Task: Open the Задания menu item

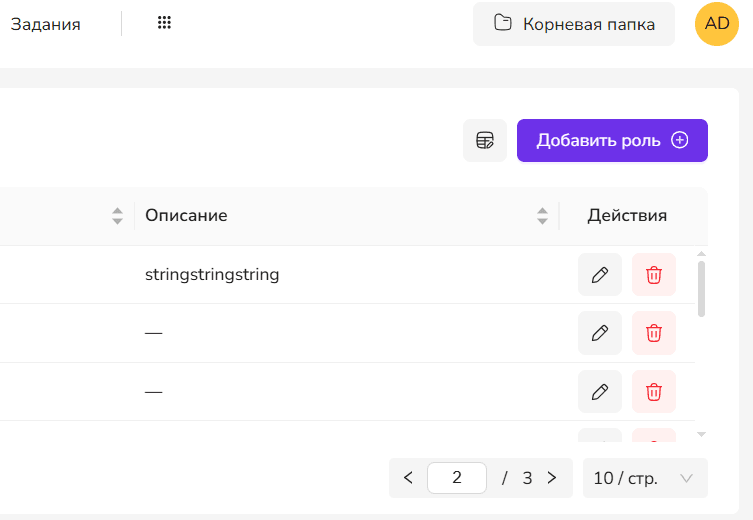Action: pos(45,24)
